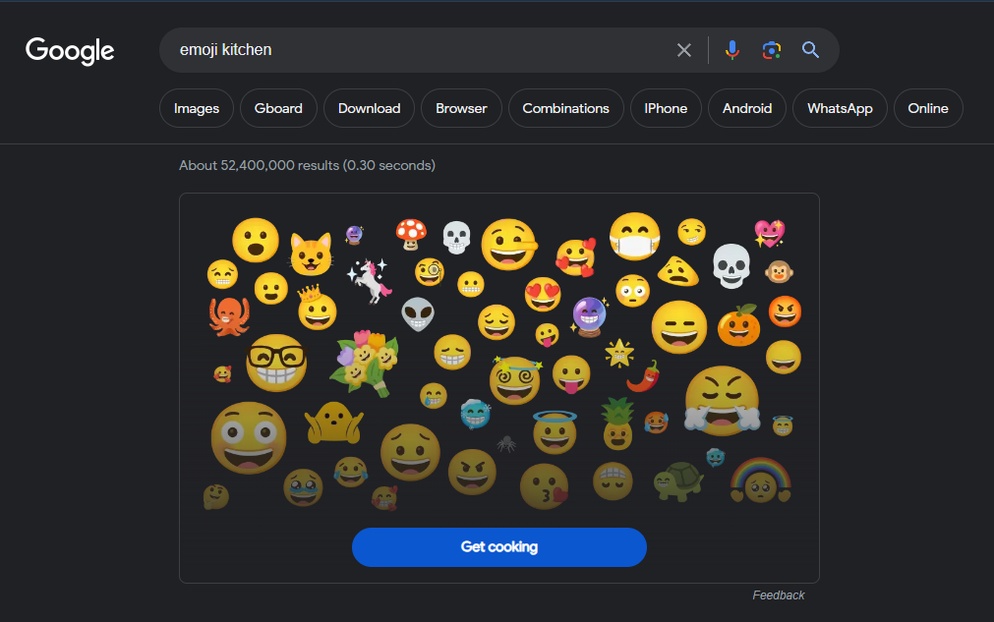Select the heart-eyes face emoji
This screenshot has height=622, width=994.
click(543, 294)
